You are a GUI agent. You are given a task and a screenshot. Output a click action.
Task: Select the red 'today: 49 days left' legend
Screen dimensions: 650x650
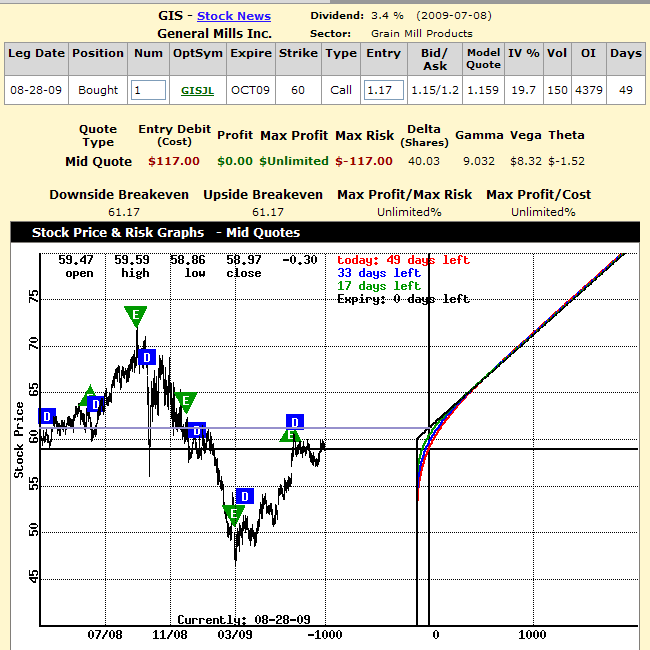[x=402, y=260]
